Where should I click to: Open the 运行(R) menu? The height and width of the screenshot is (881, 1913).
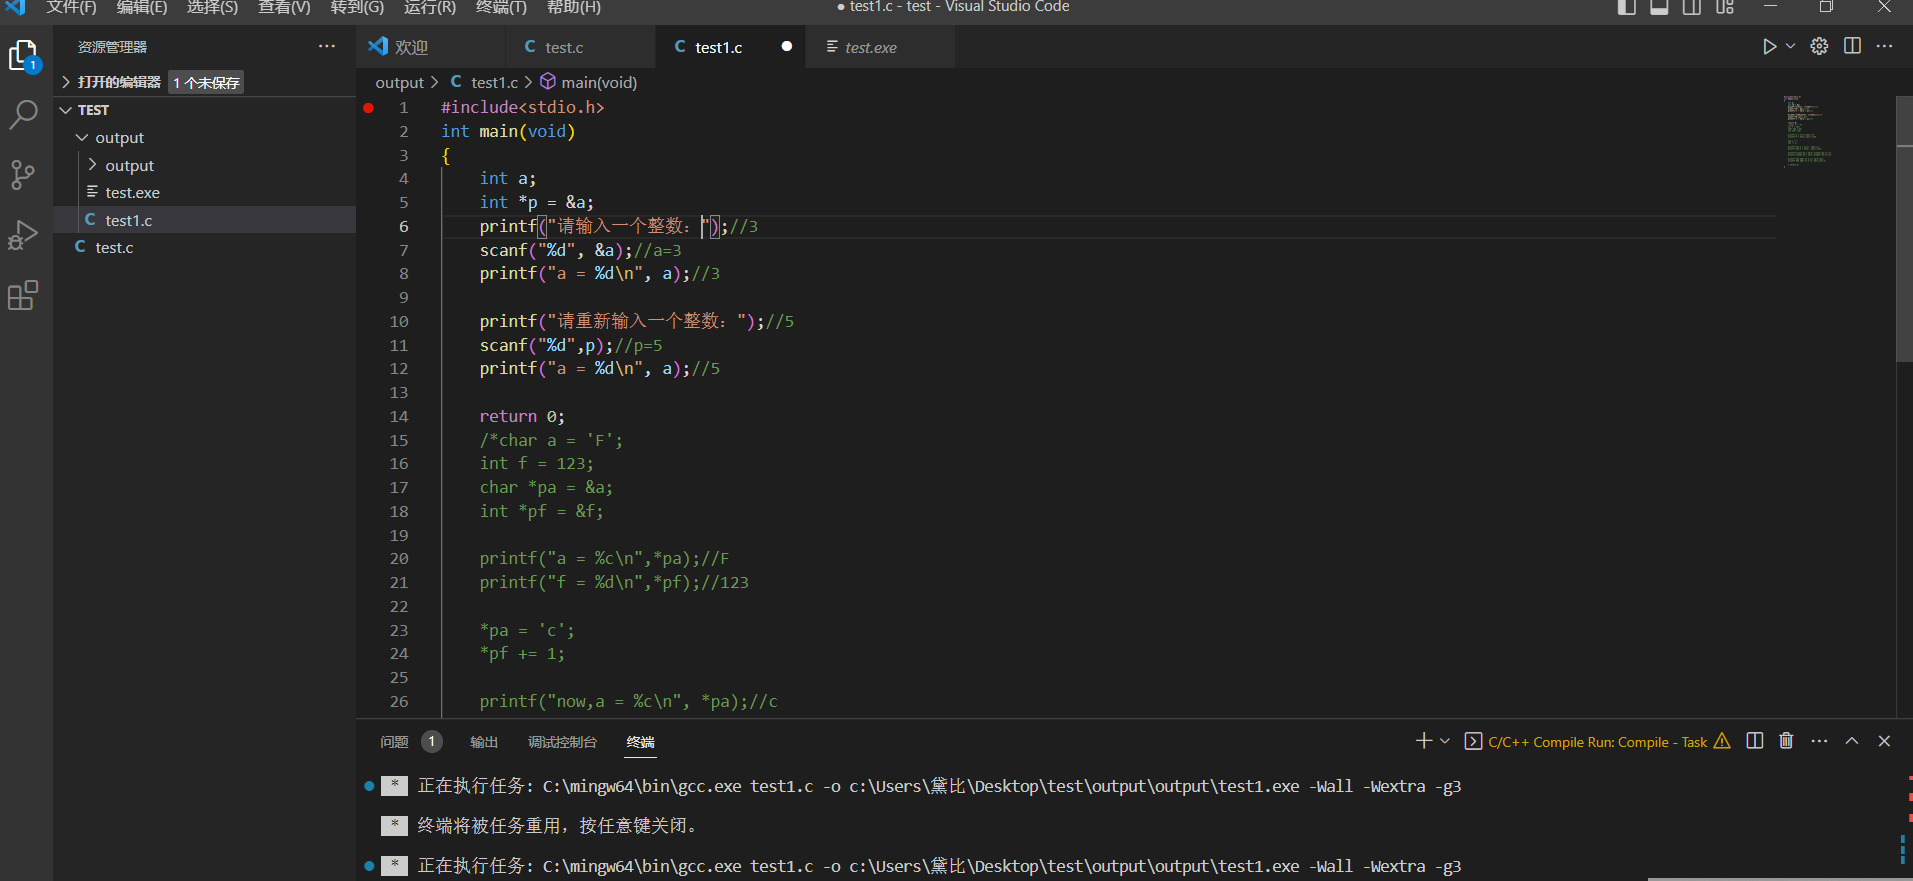pos(430,8)
